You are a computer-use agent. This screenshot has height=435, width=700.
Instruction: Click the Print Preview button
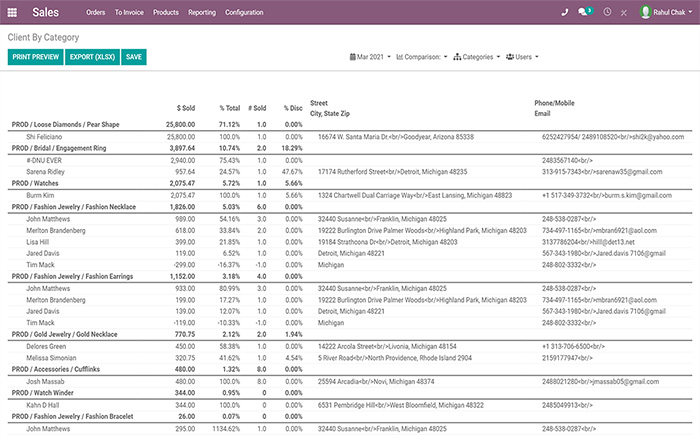(x=36, y=57)
